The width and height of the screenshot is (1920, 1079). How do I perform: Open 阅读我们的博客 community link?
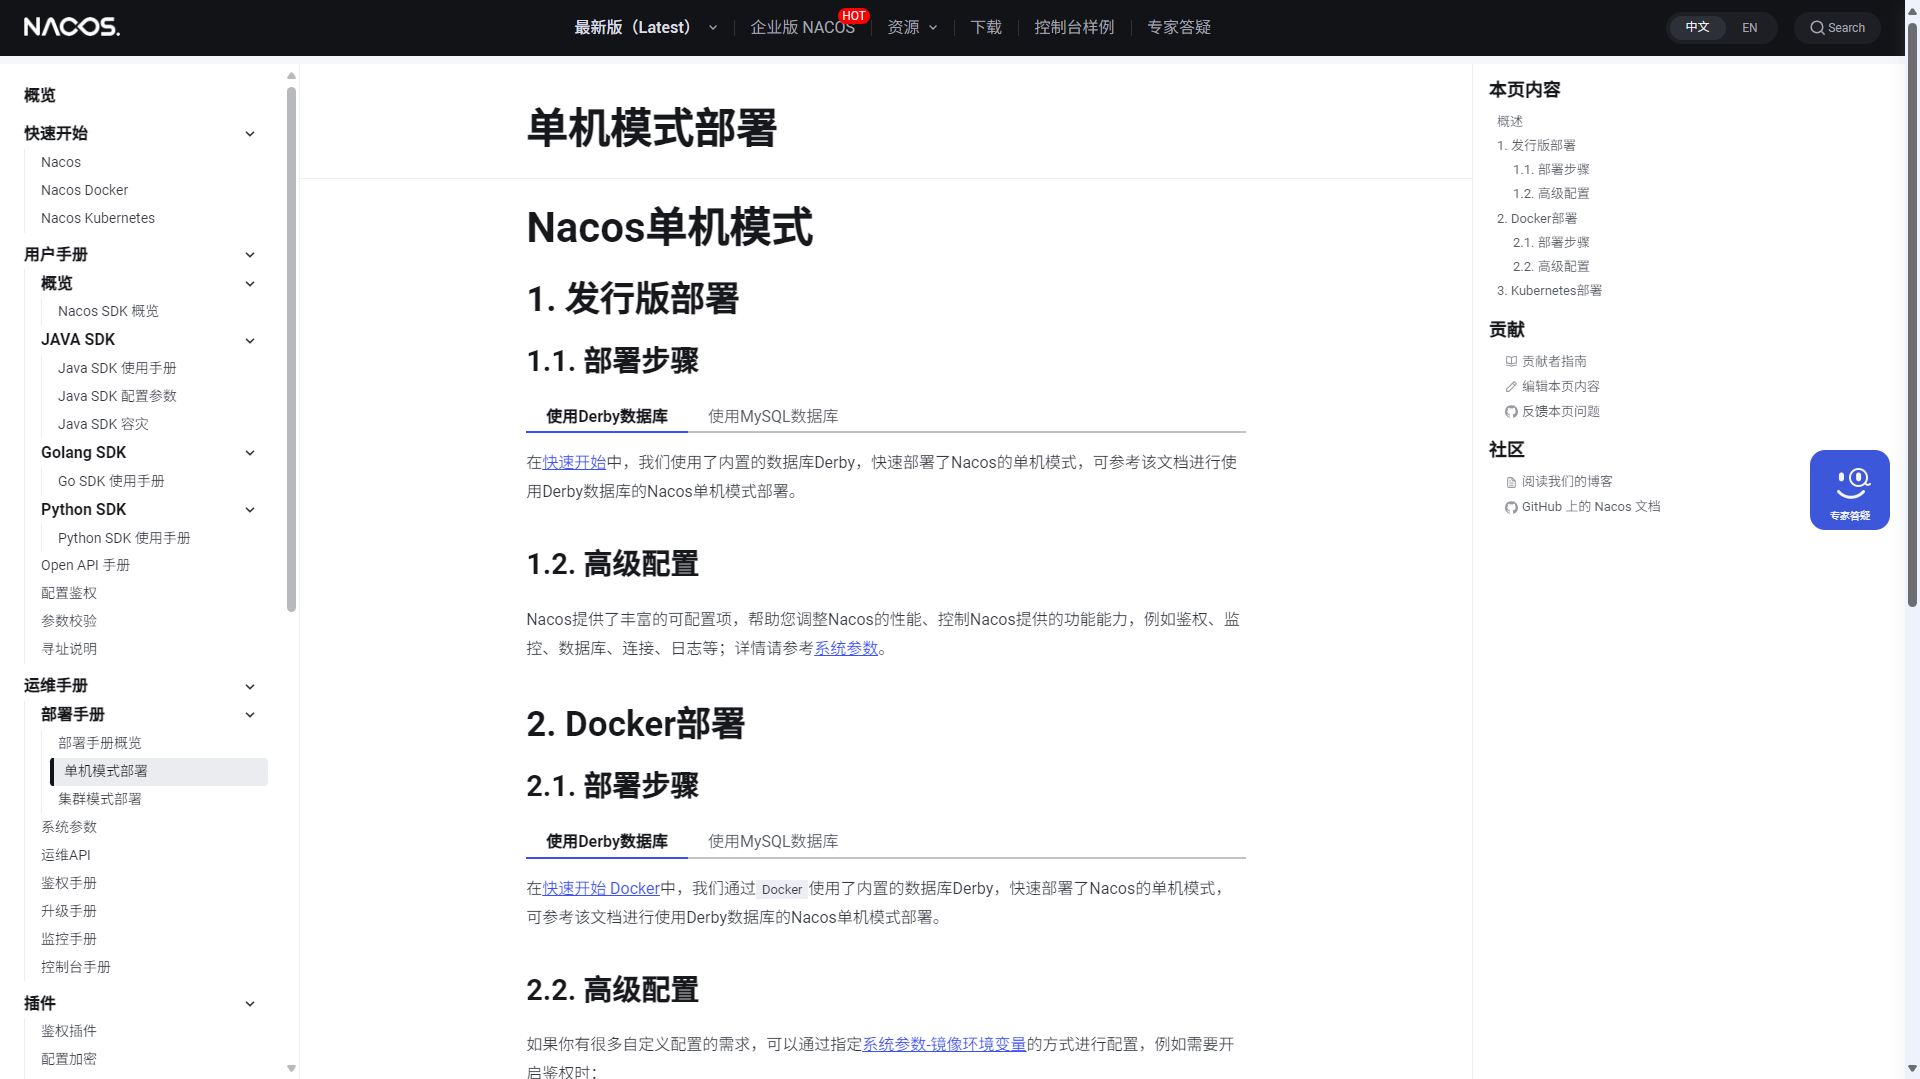1567,482
